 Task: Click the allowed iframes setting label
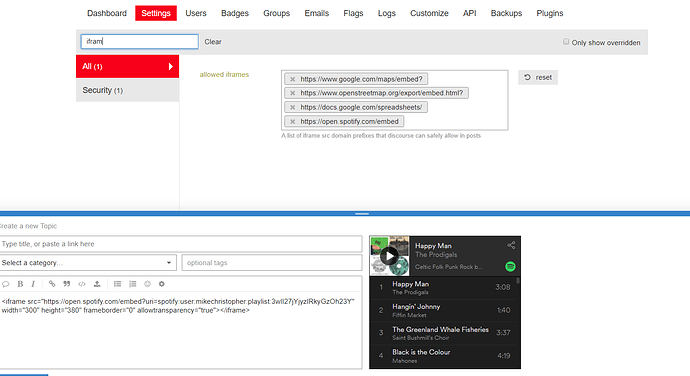pos(224,74)
